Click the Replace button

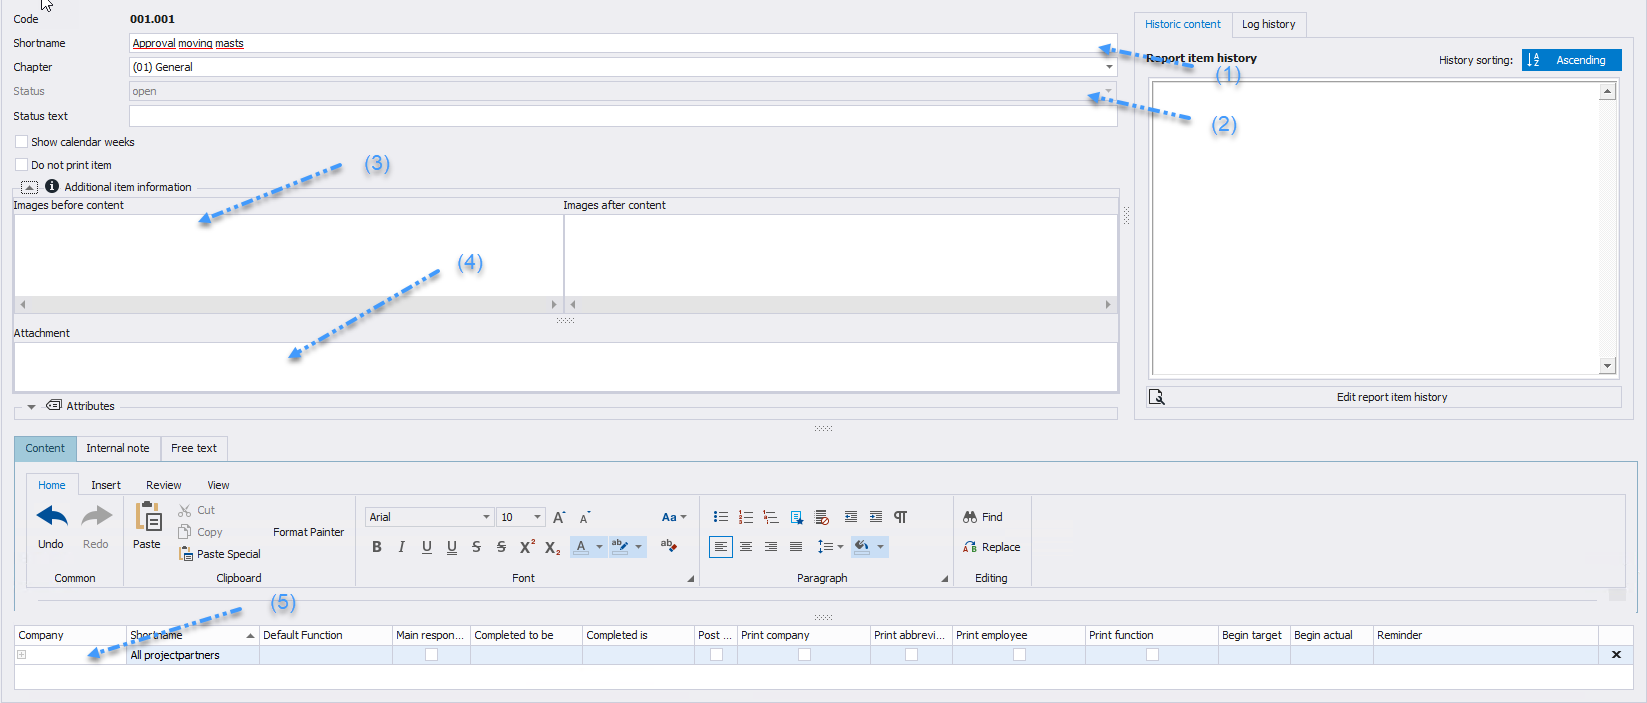pos(991,547)
